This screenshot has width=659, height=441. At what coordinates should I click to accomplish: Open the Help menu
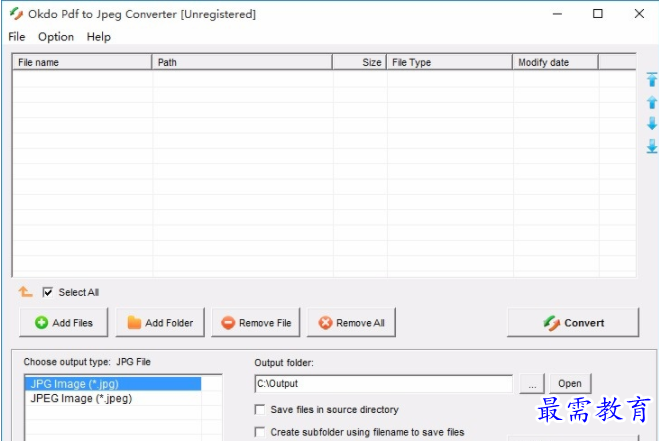tap(99, 37)
